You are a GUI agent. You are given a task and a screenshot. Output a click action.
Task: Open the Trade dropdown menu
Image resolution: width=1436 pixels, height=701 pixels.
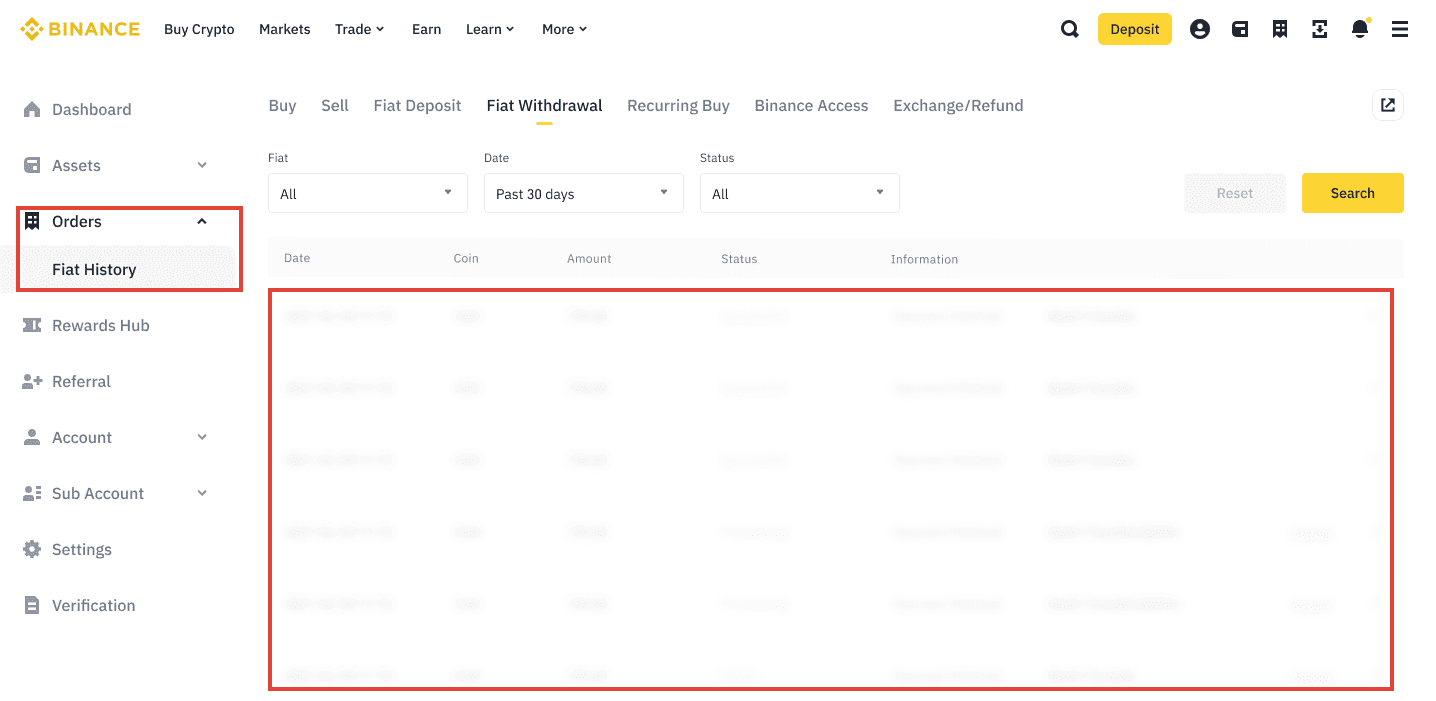click(360, 29)
